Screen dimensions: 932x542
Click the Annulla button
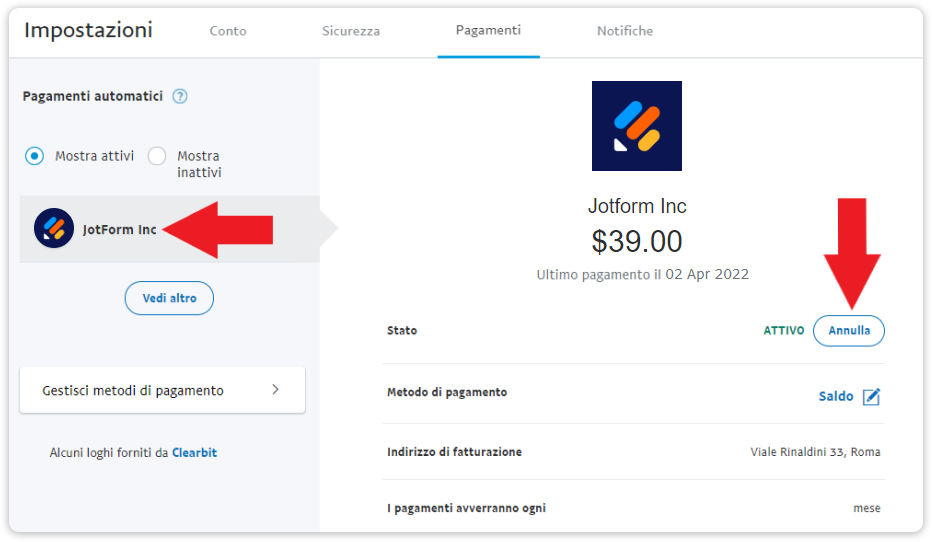pyautogui.click(x=849, y=330)
